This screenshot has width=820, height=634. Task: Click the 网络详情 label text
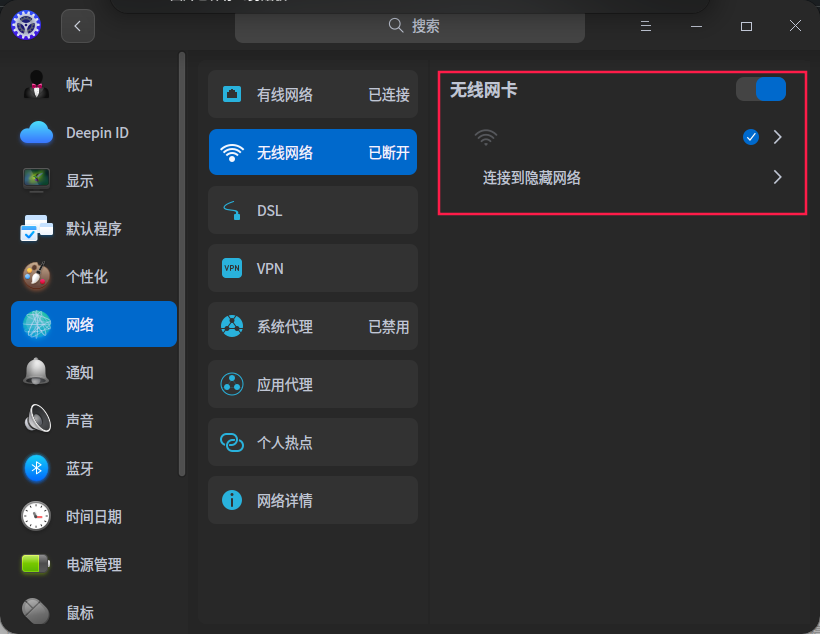coord(284,501)
